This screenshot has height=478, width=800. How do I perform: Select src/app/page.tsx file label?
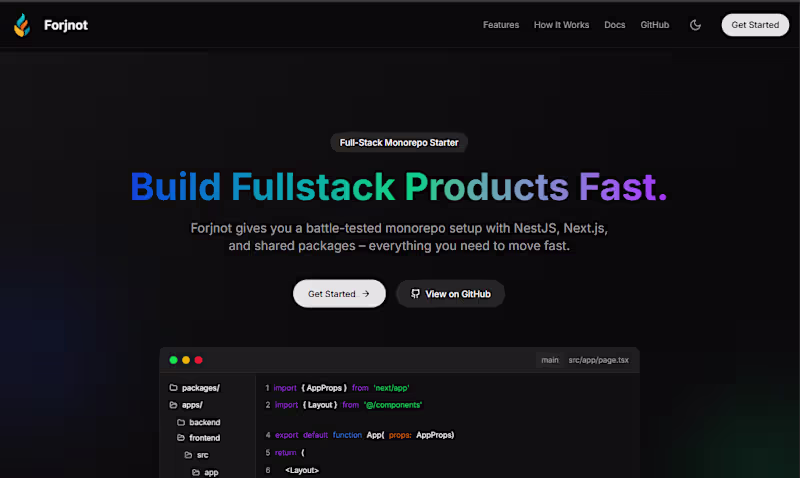click(x=598, y=360)
